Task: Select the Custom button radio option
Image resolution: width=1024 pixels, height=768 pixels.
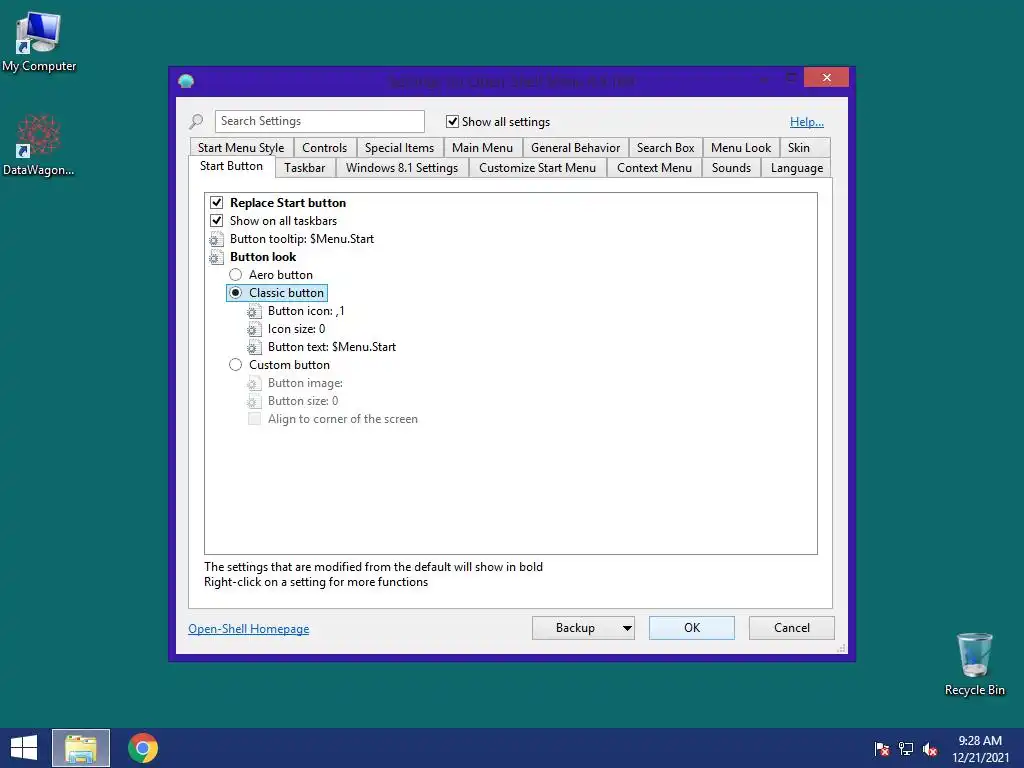Action: tap(235, 365)
